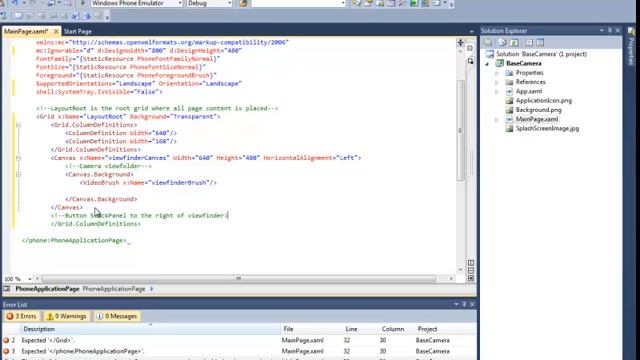
Task: Toggle auto-hide pin on Solution Explorer
Action: pos(610,31)
